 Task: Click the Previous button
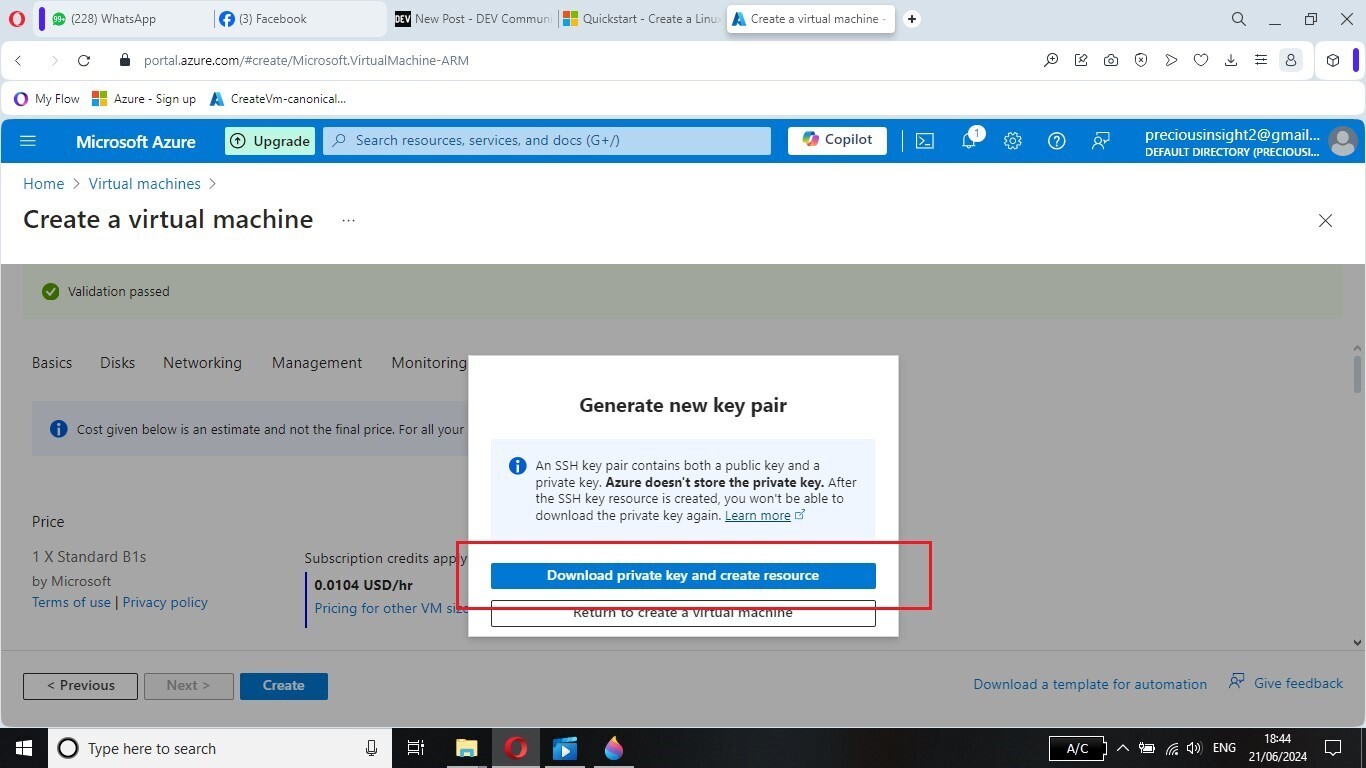tap(80, 686)
